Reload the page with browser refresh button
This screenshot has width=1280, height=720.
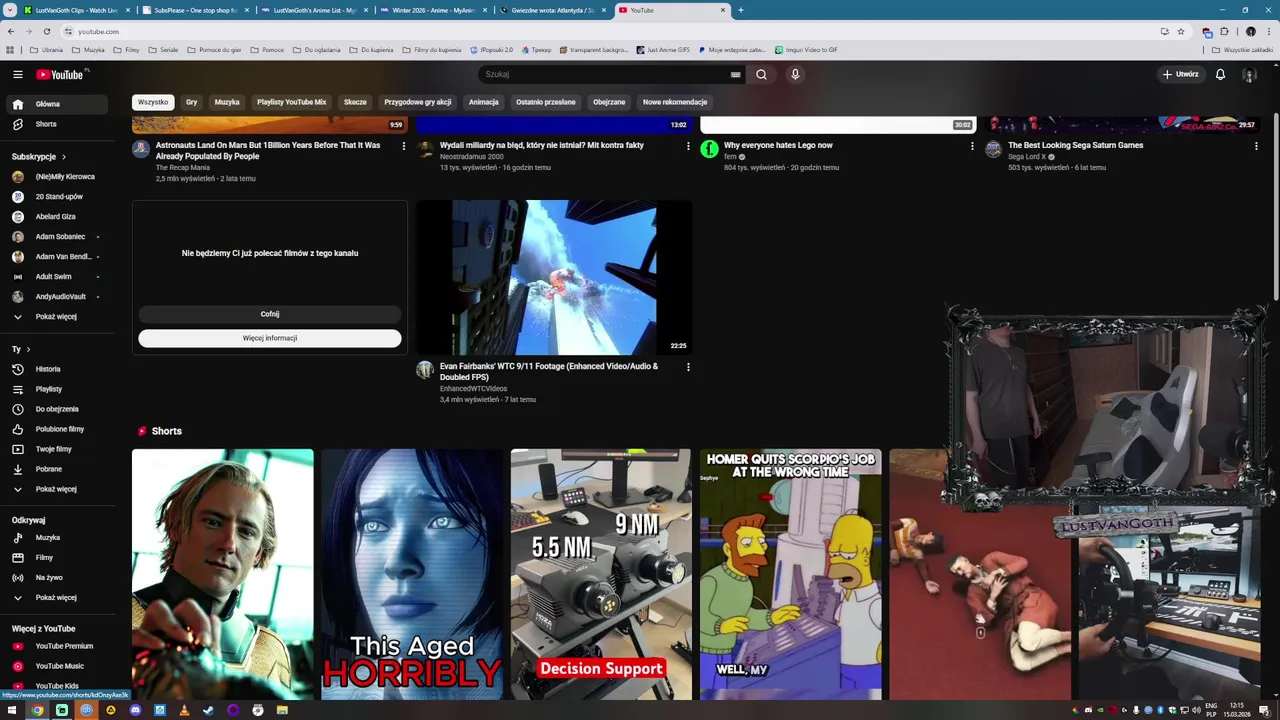46,31
